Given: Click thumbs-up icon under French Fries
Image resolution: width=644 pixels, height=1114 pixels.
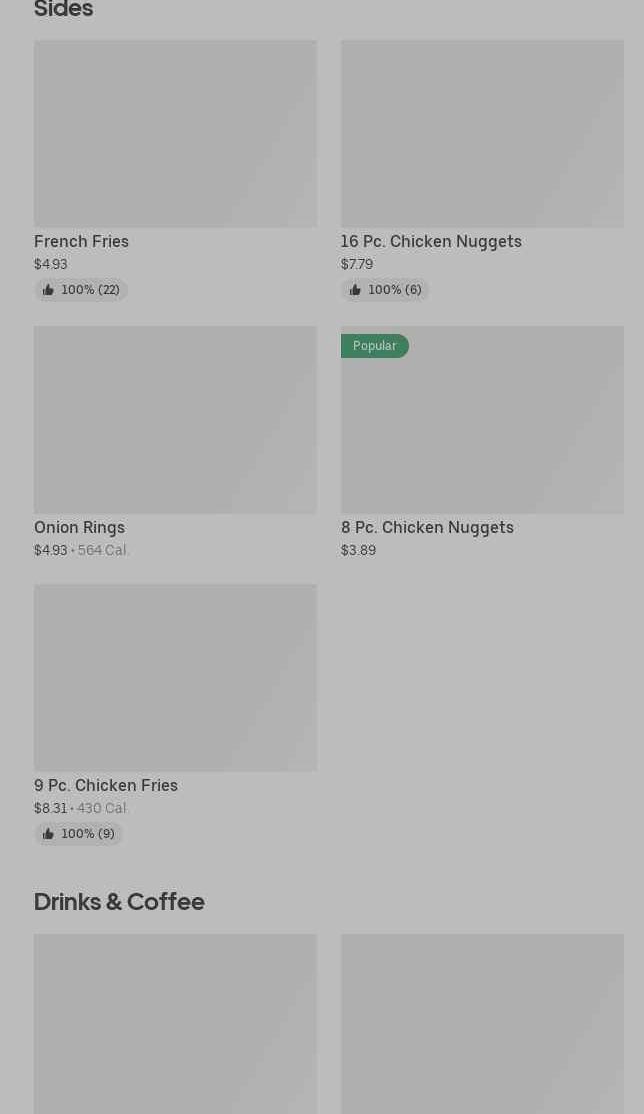Looking at the screenshot, I should point(48,290).
